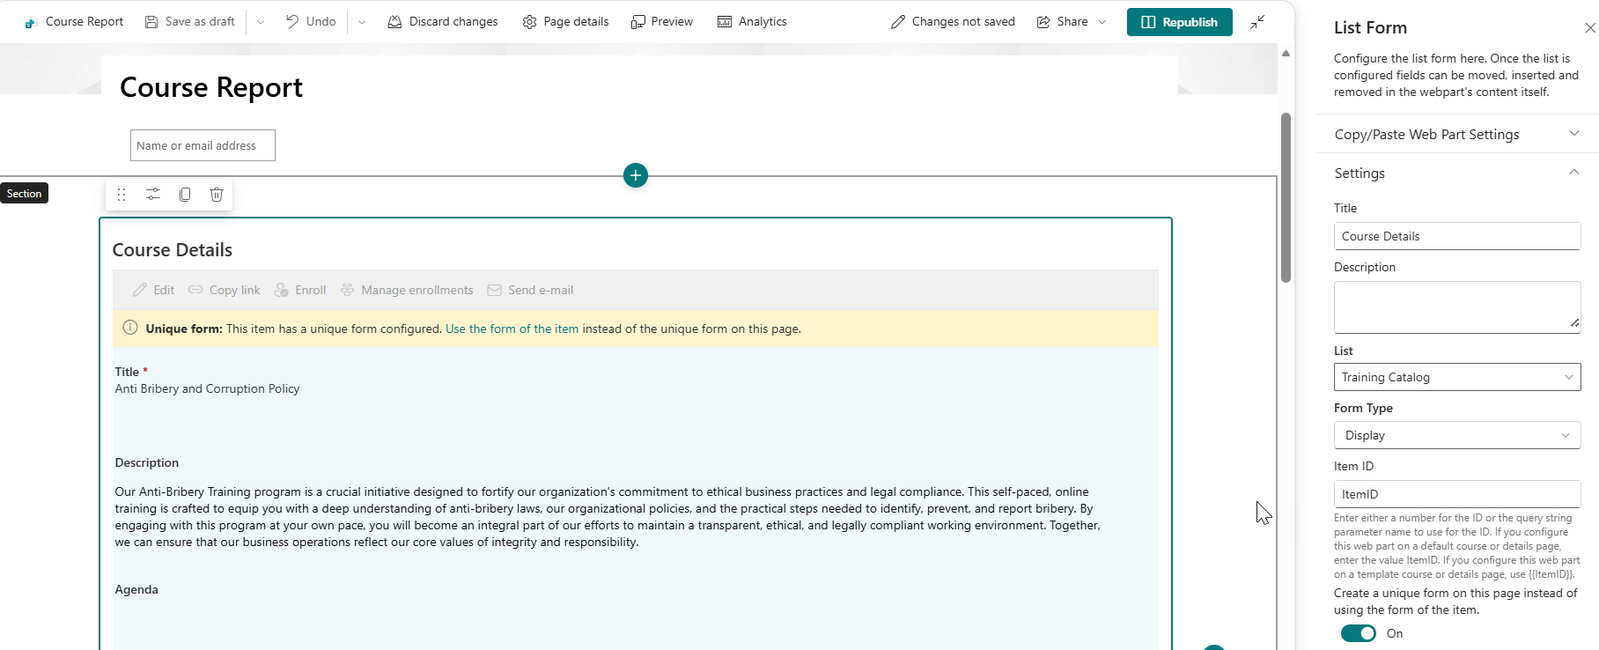The height and width of the screenshot is (650, 1599).
Task: Click the Description field label in form
Action: (147, 463)
